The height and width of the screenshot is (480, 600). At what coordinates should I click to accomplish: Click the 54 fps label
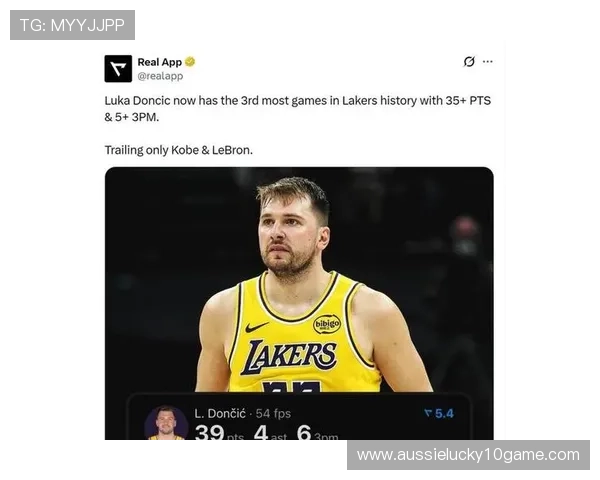tap(273, 413)
